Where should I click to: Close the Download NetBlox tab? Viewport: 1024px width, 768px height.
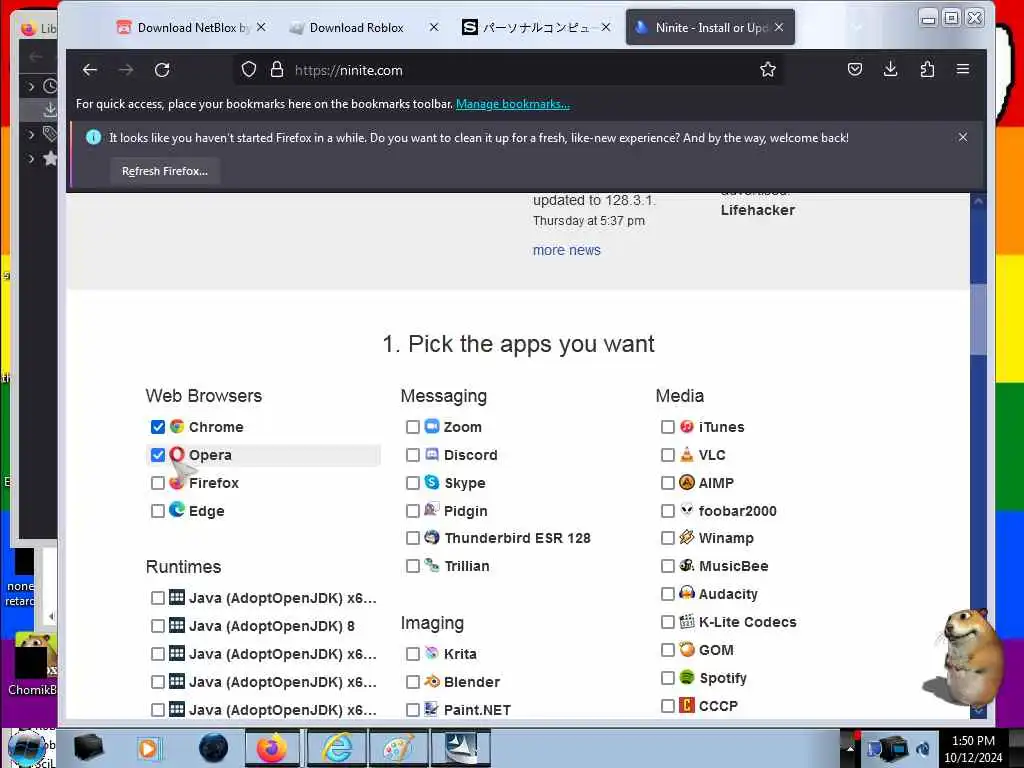(x=261, y=27)
